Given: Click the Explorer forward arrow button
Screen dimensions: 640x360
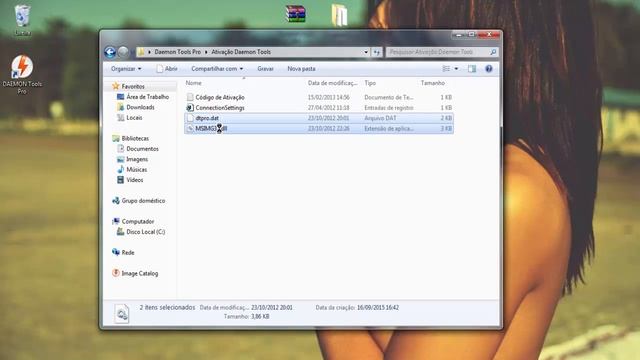Looking at the screenshot, I should (x=122, y=52).
